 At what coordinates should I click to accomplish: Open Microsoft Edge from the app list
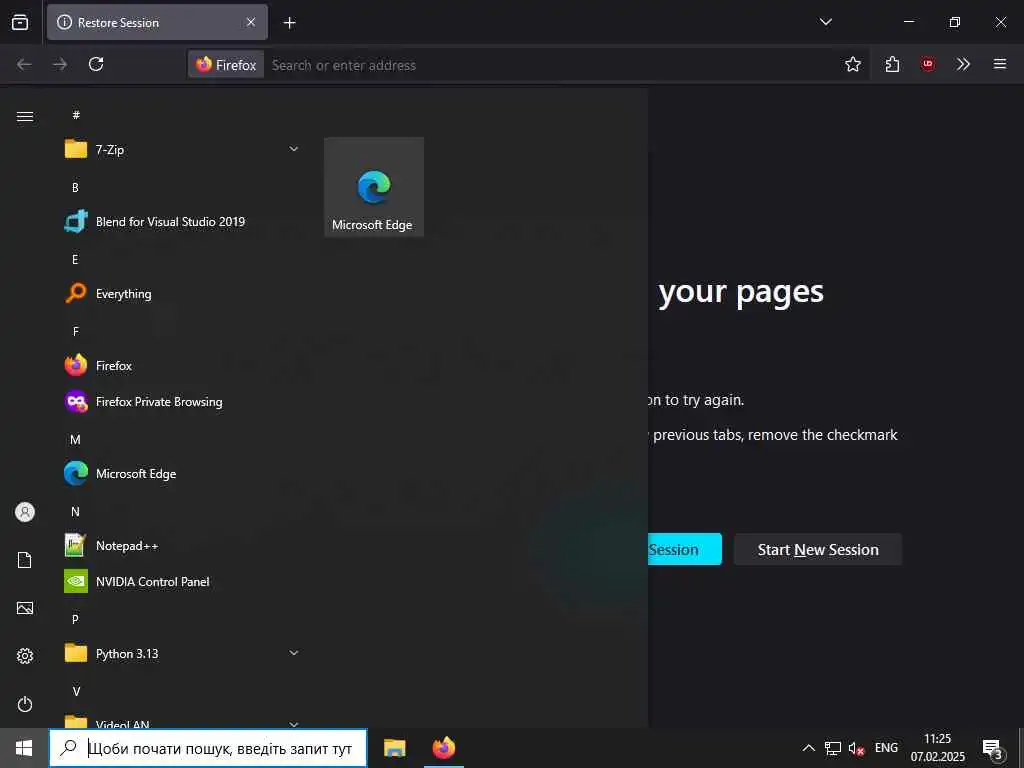pos(183,473)
